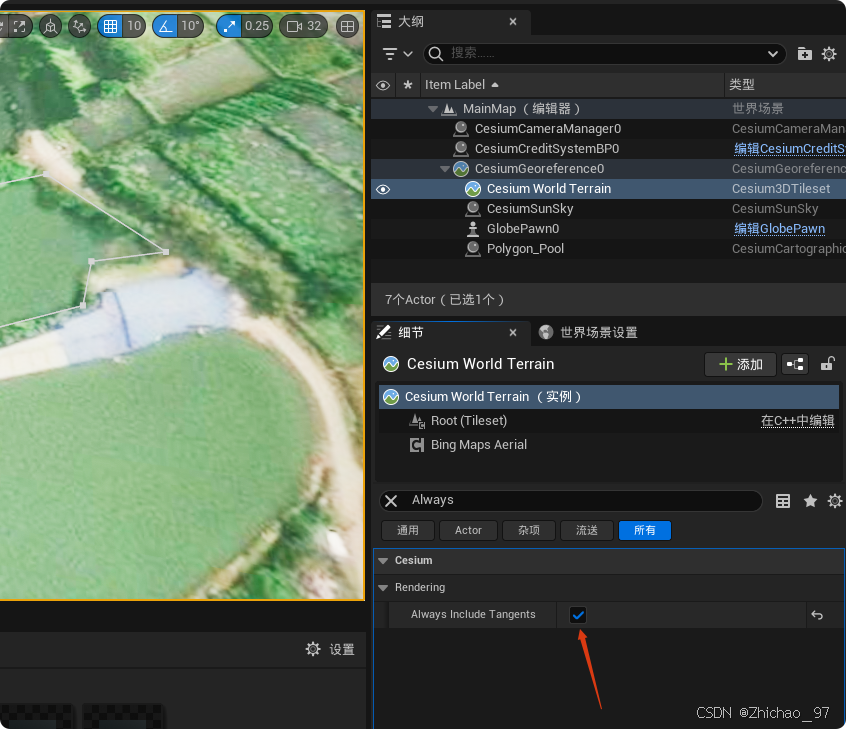This screenshot has height=729, width=846.
Task: Click the eye visibility column header
Action: (383, 85)
